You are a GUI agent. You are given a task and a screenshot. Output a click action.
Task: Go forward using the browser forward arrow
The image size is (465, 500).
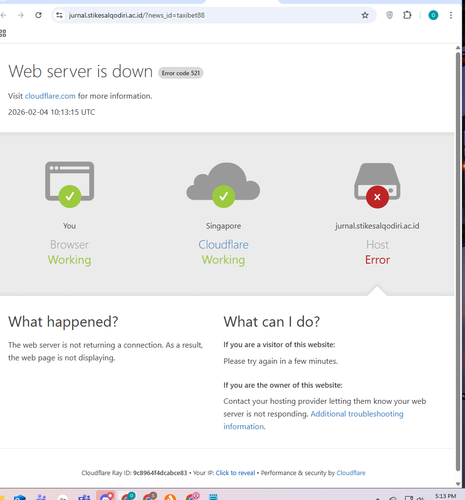pyautogui.click(x=21, y=15)
